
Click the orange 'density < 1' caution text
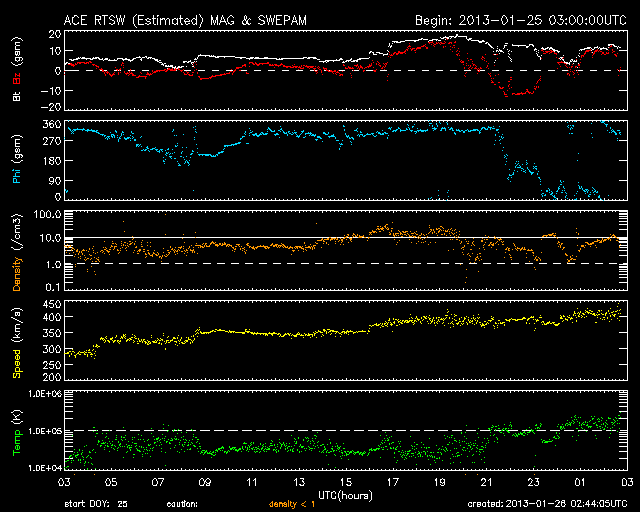(292, 504)
